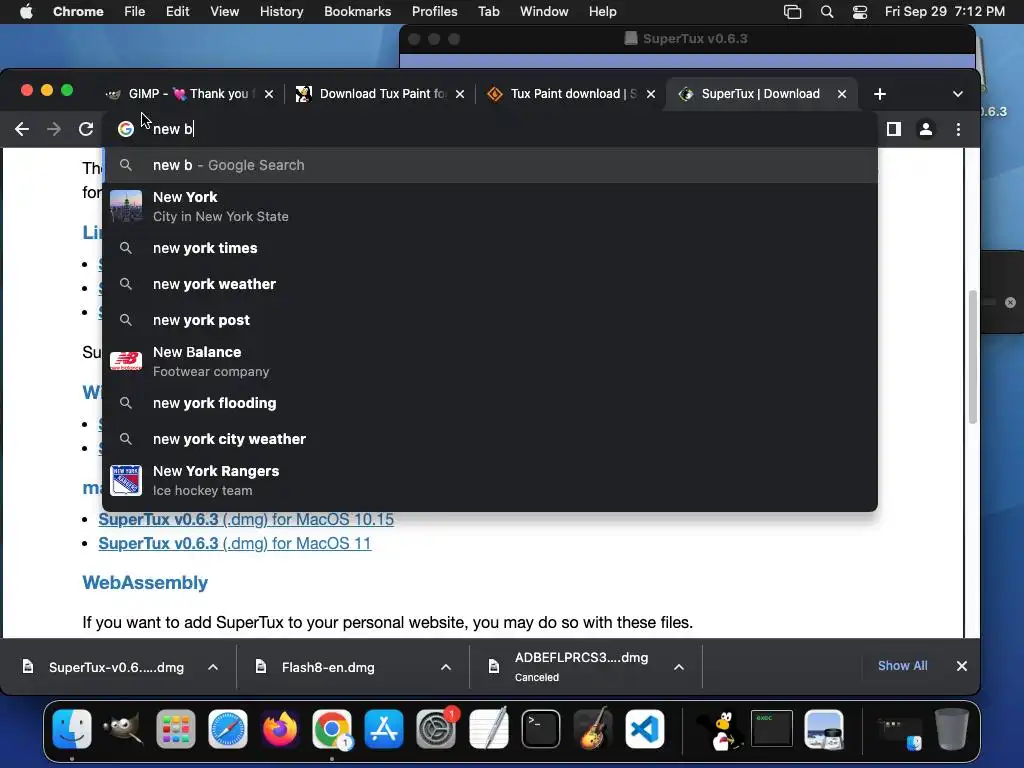Close the GIMP Thank you tab
Screen dimensions: 1024x768
point(268,94)
